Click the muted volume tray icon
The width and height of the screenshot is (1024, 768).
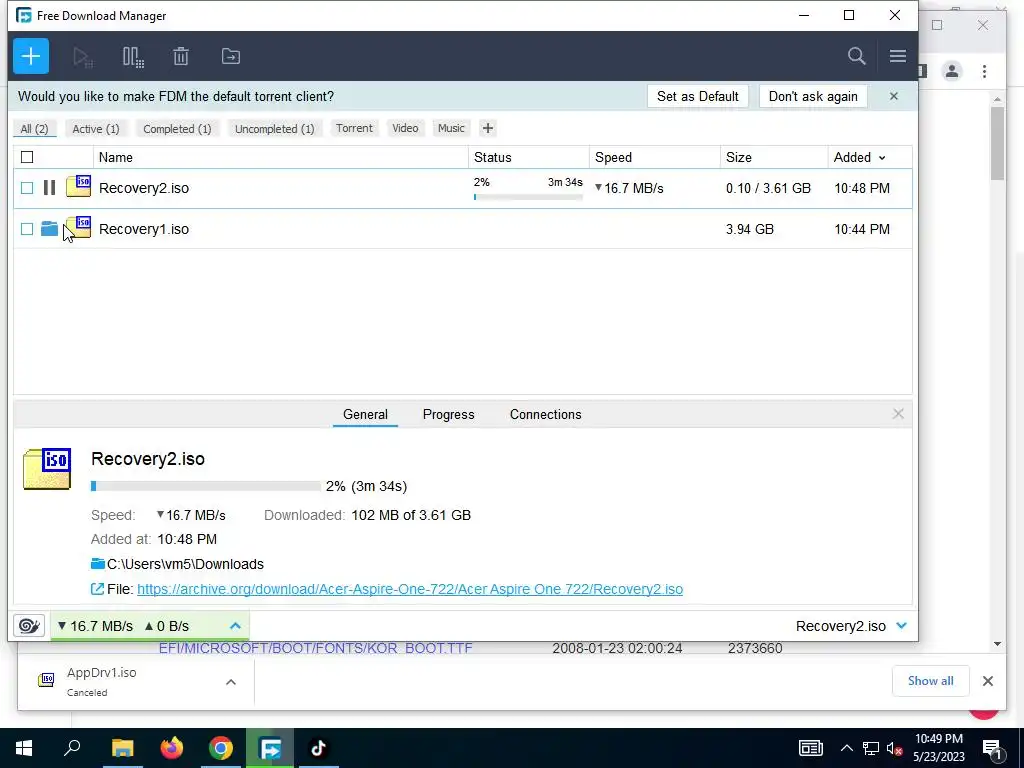[x=894, y=748]
